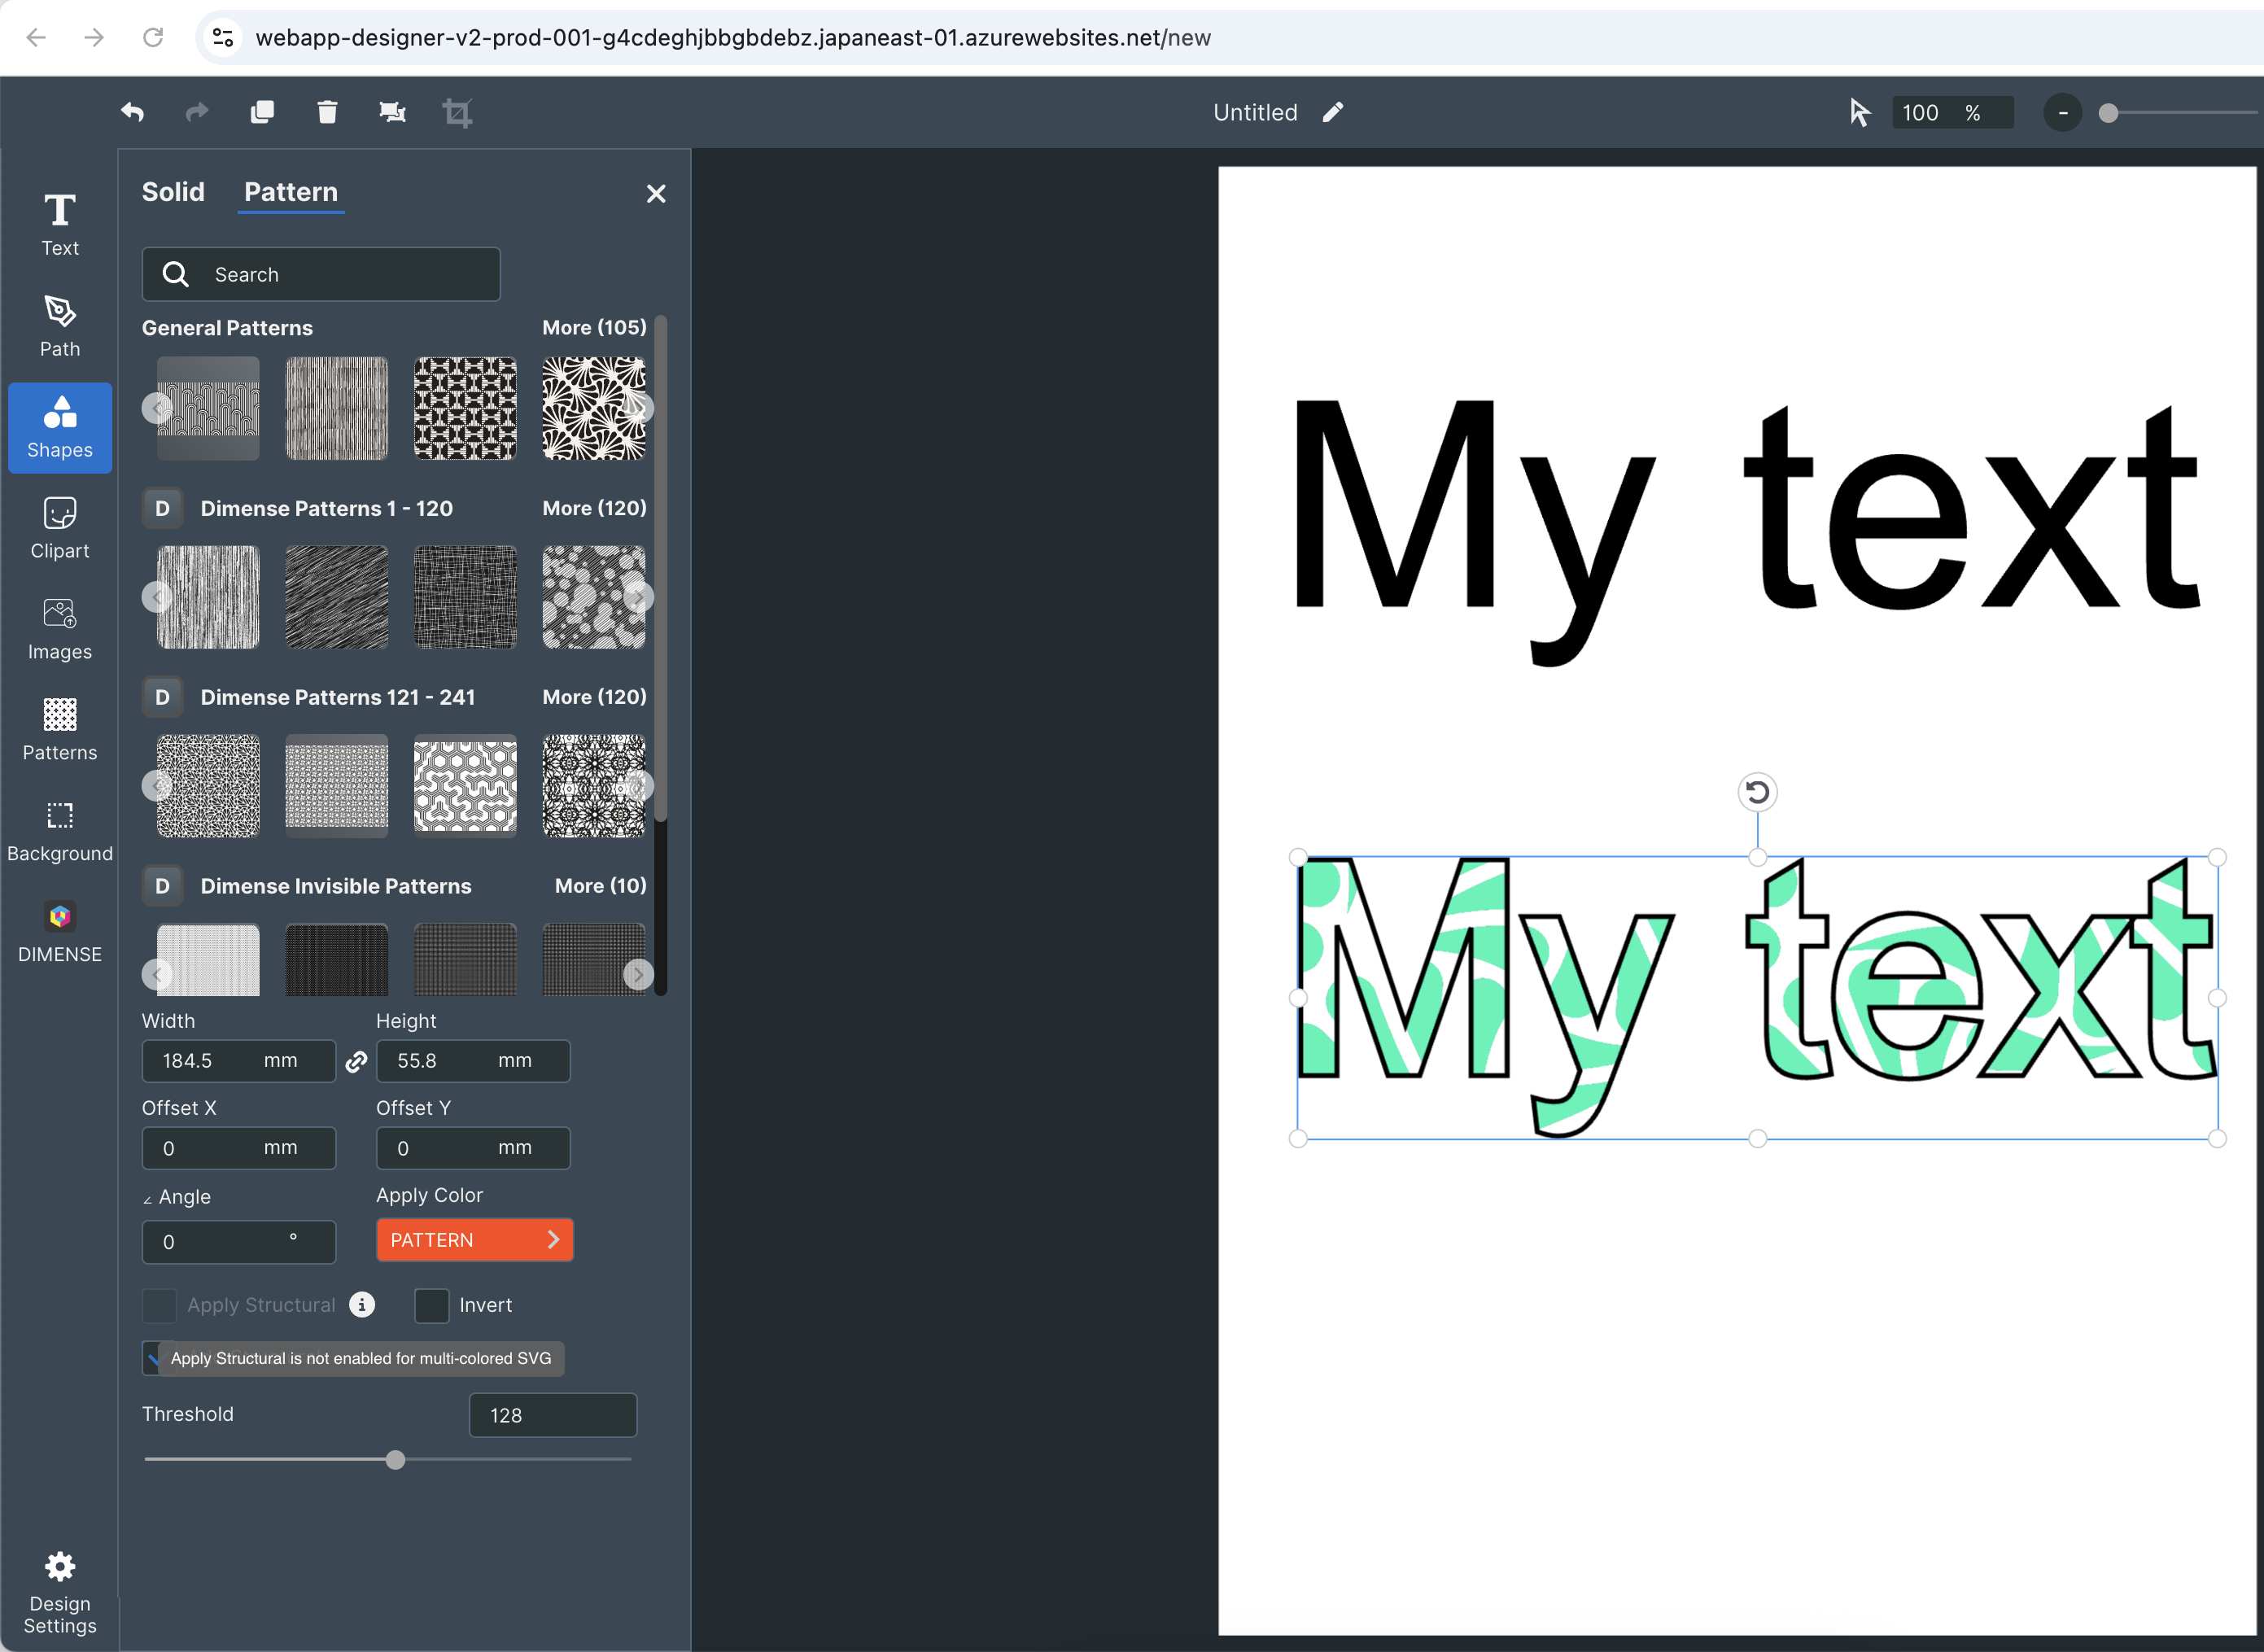The height and width of the screenshot is (1652, 2264).
Task: Click the Offset X field
Action: pyautogui.click(x=239, y=1148)
